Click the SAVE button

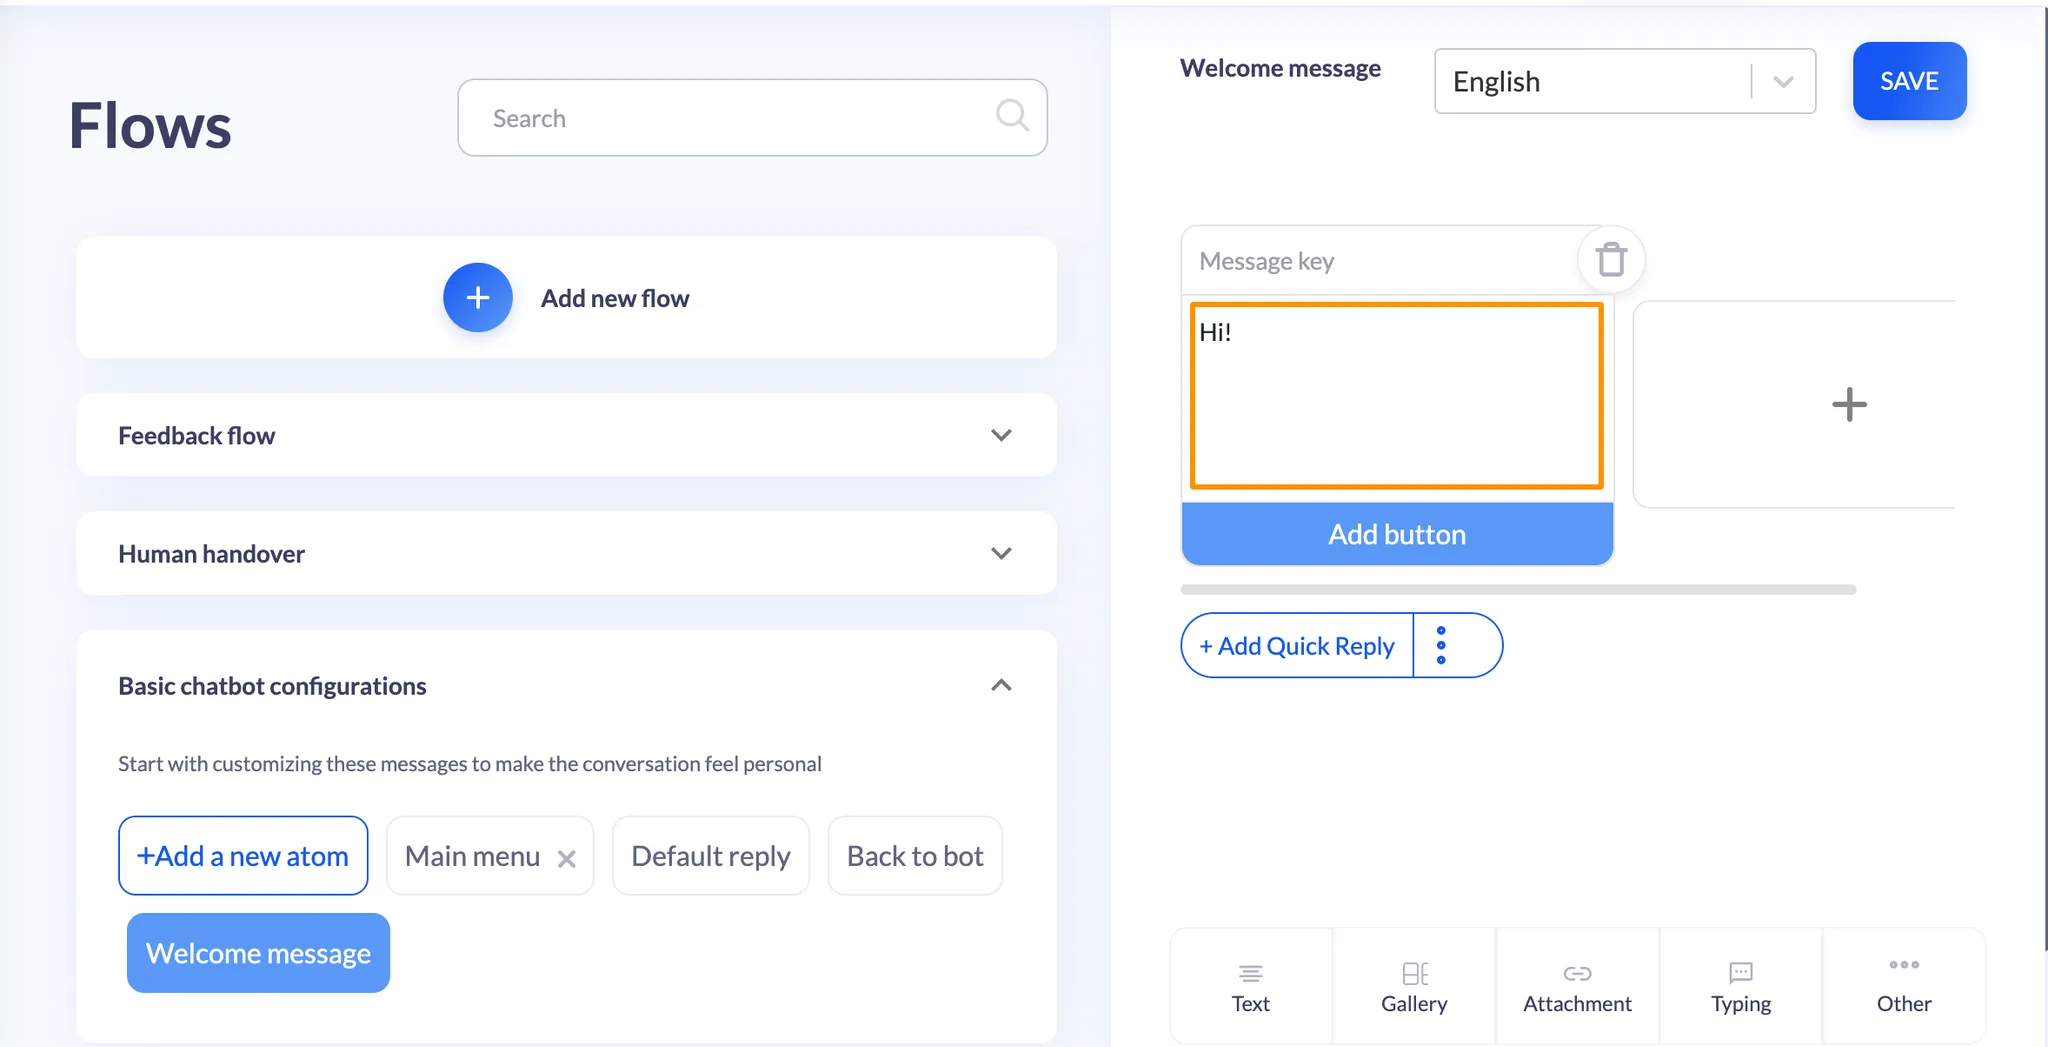1909,81
